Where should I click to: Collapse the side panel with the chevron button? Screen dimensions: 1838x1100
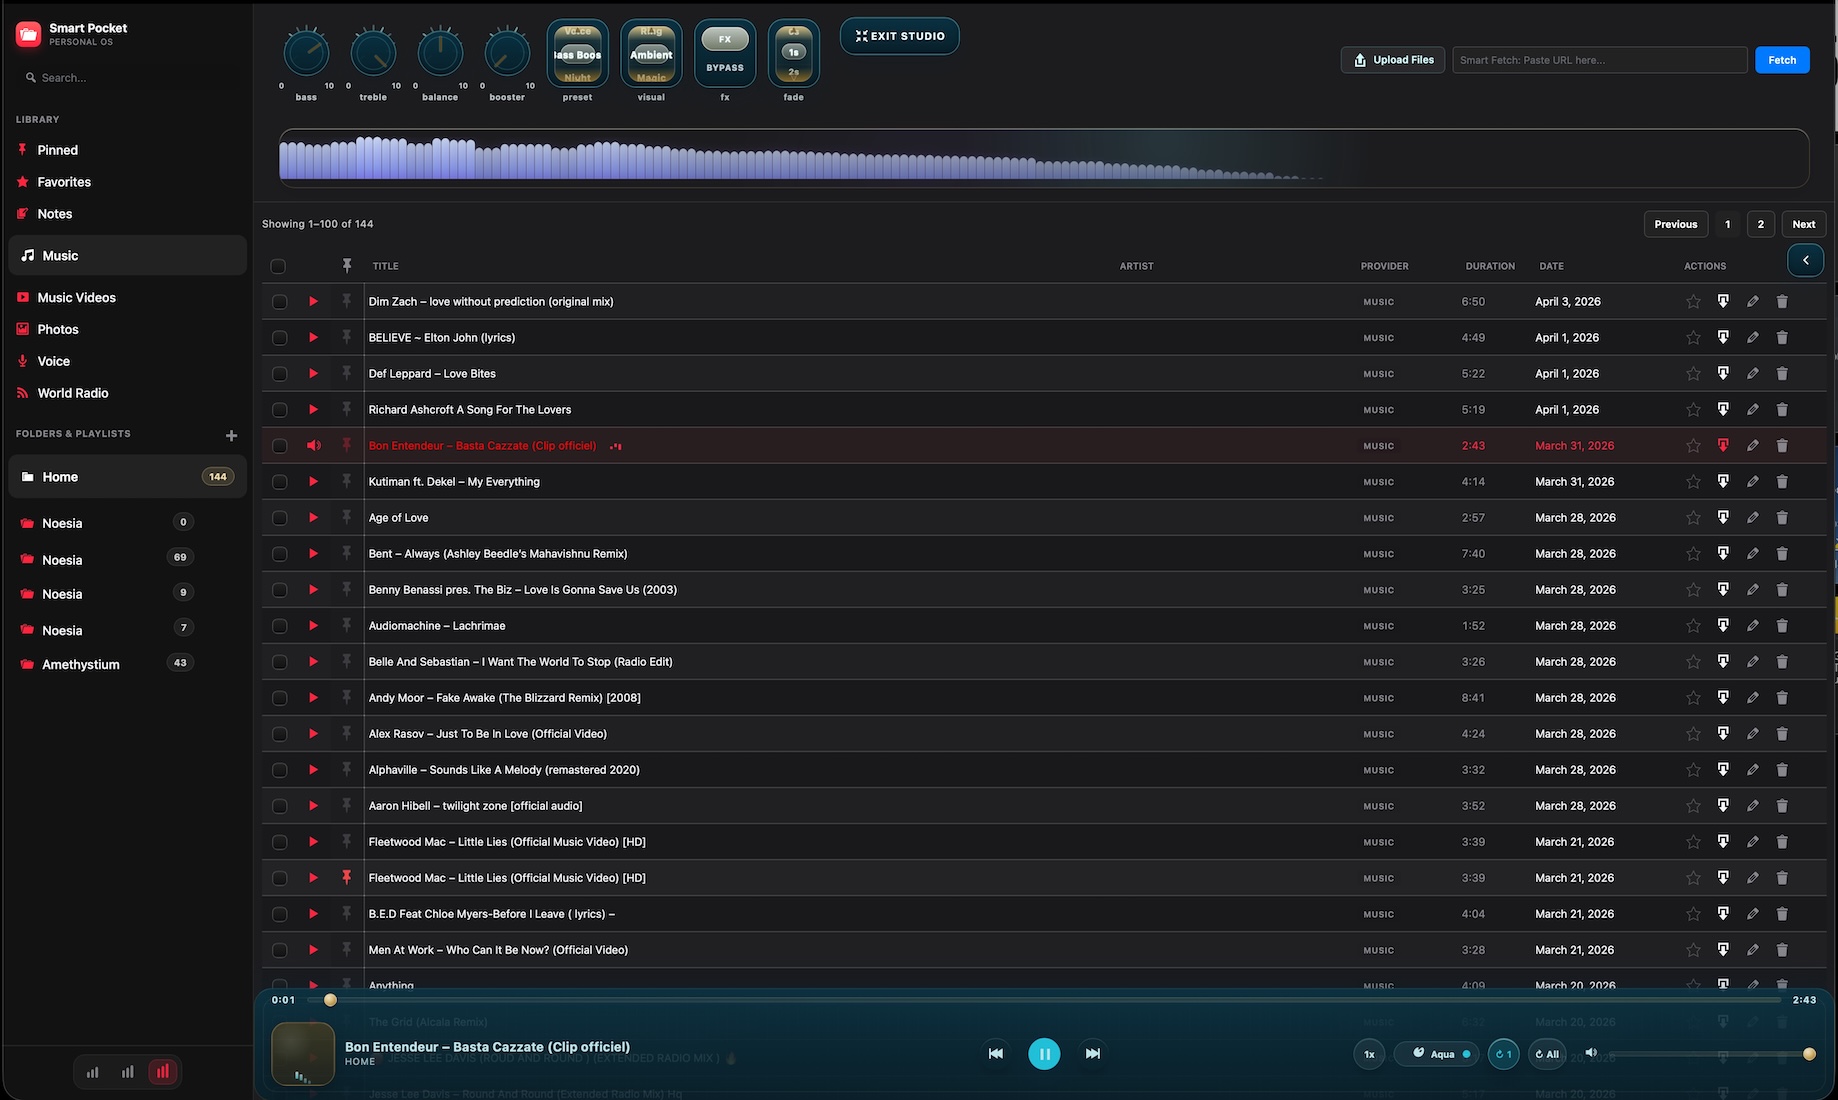(1805, 260)
